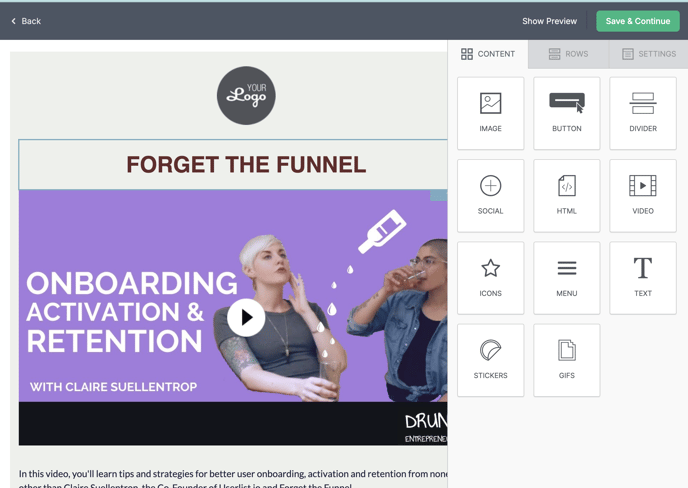Go Back using the back arrow link
Screen dimensions: 688x488
26,21
